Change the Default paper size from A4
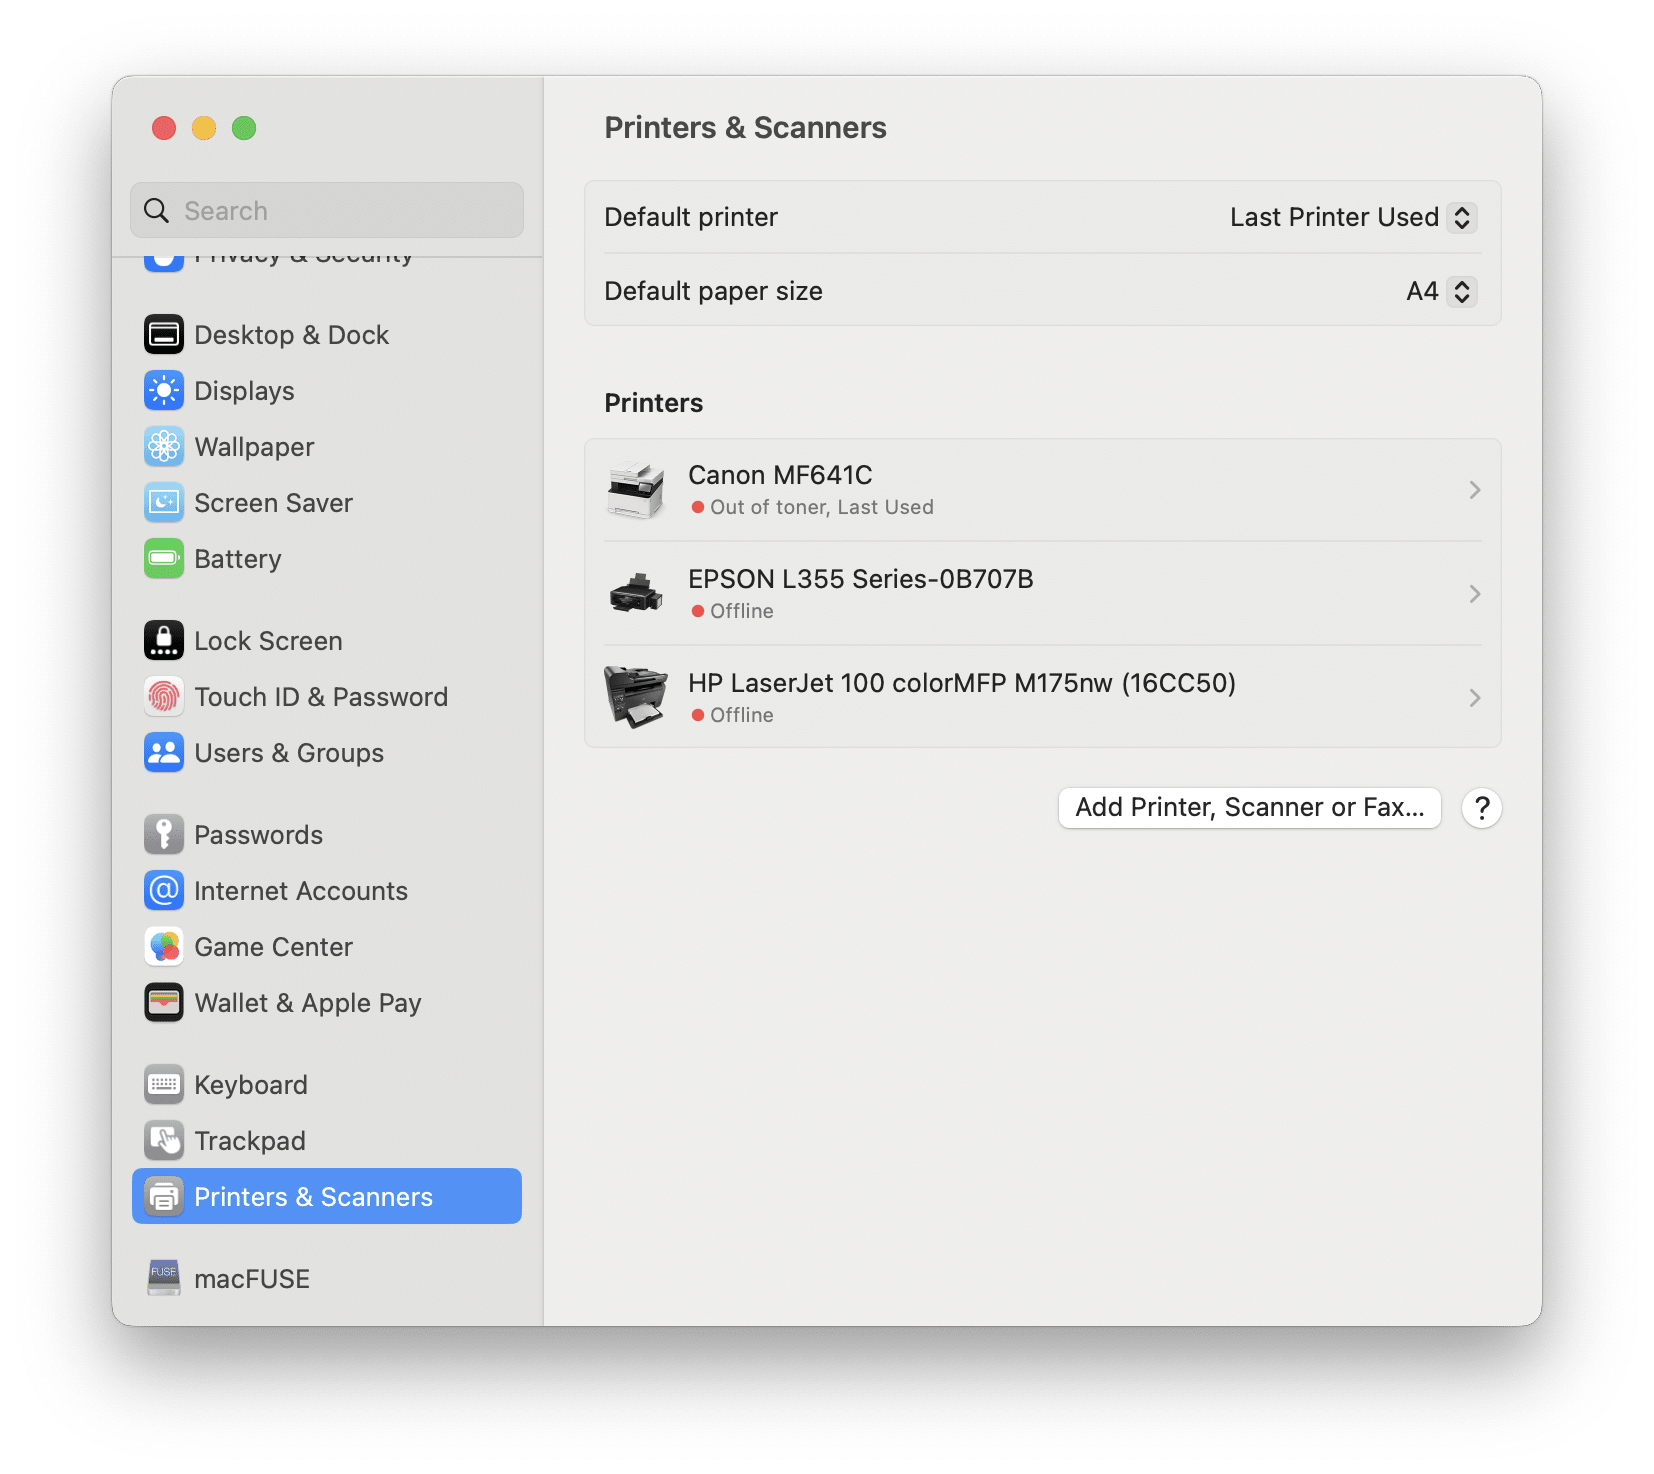Screen dimensions: 1654x1474 point(1440,291)
